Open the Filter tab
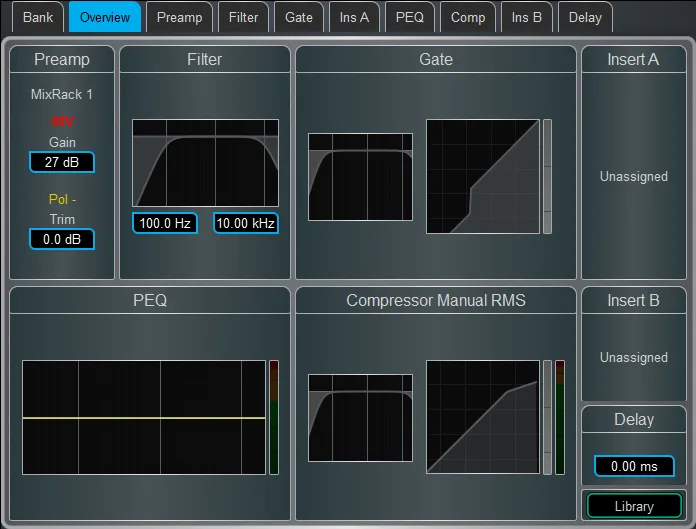Image resolution: width=696 pixels, height=529 pixels. coord(243,17)
